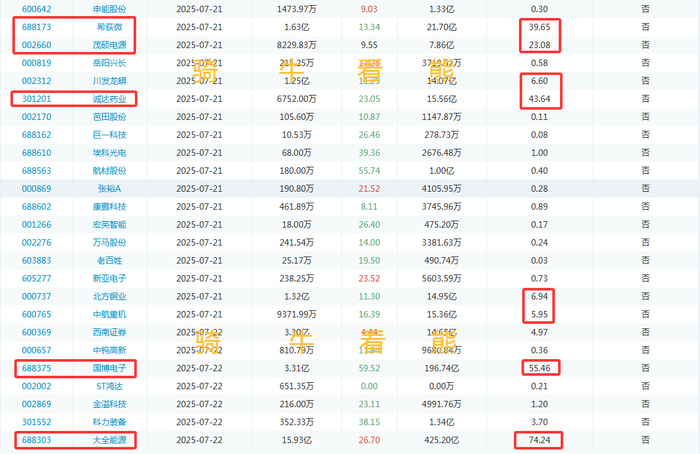Select the 425.20亿 amount cell
700x454 pixels.
(x=442, y=440)
